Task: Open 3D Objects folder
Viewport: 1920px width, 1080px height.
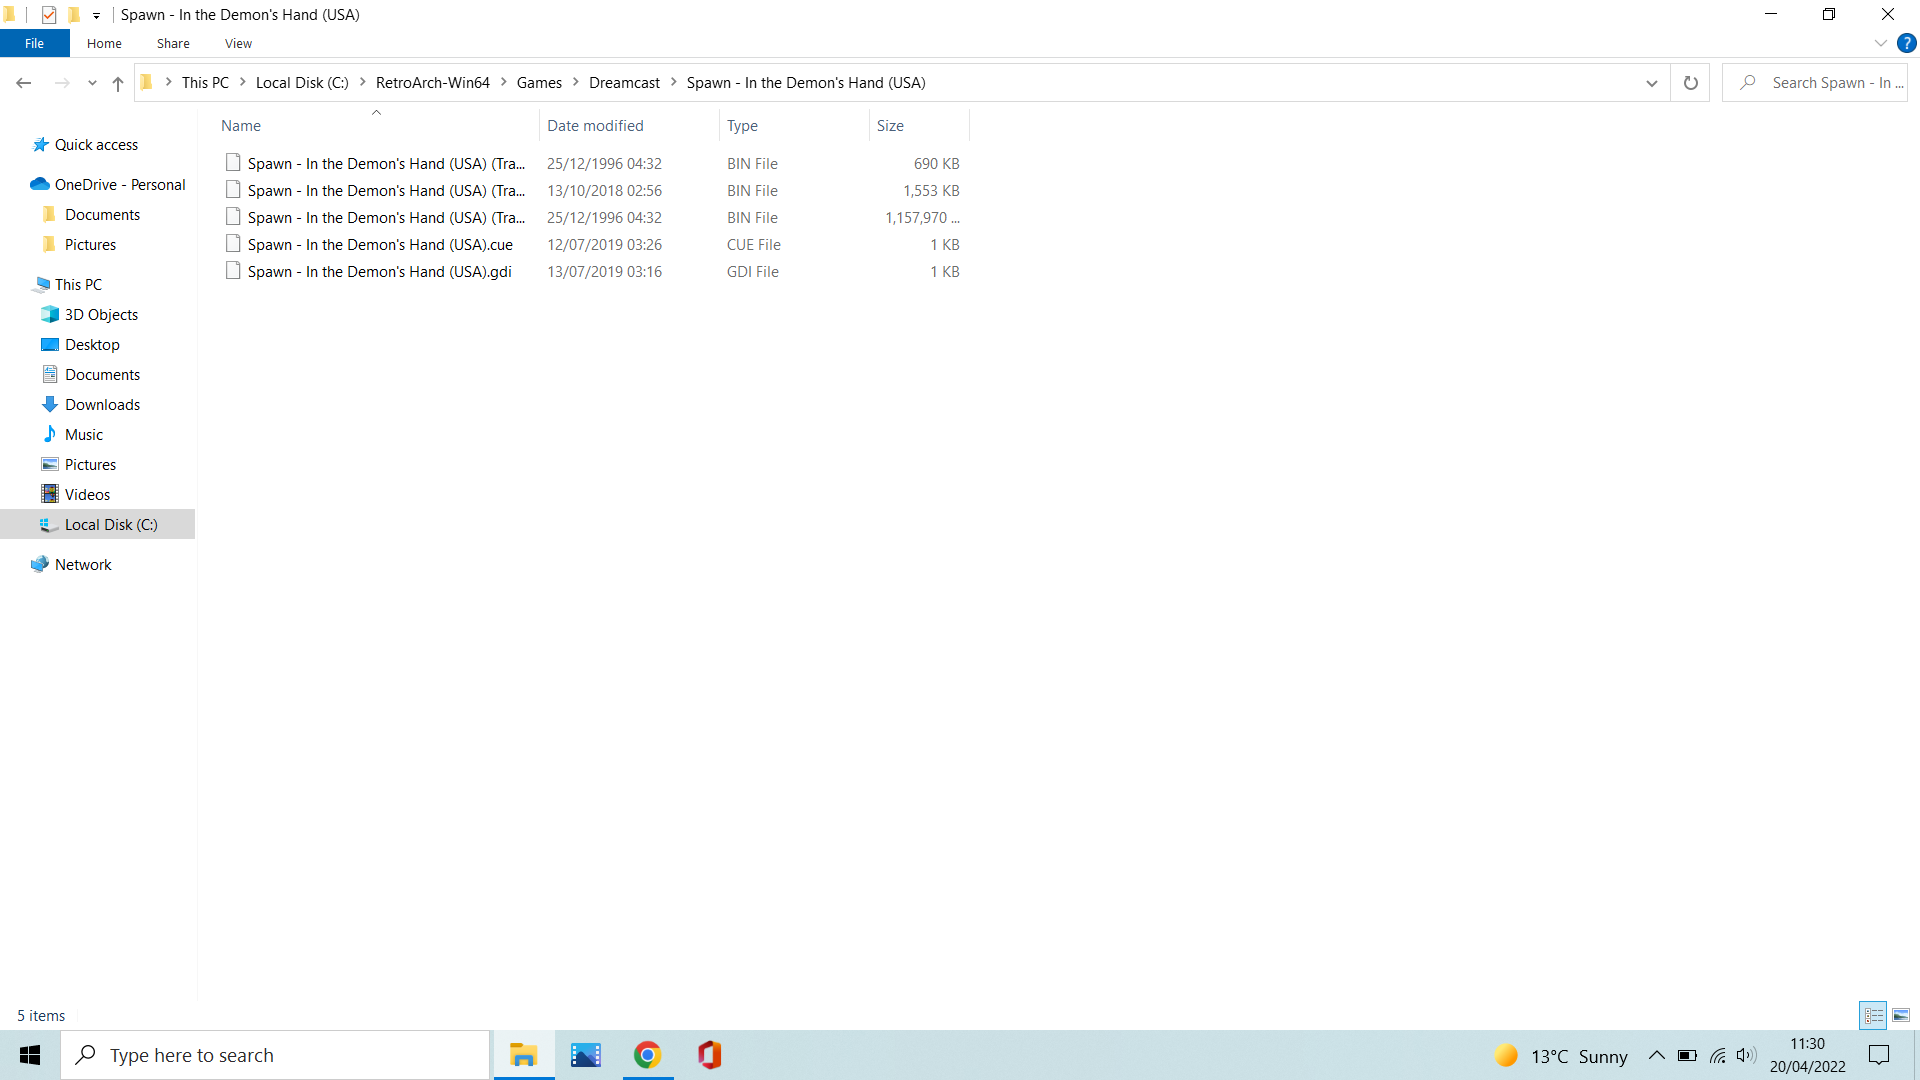Action: tap(101, 315)
